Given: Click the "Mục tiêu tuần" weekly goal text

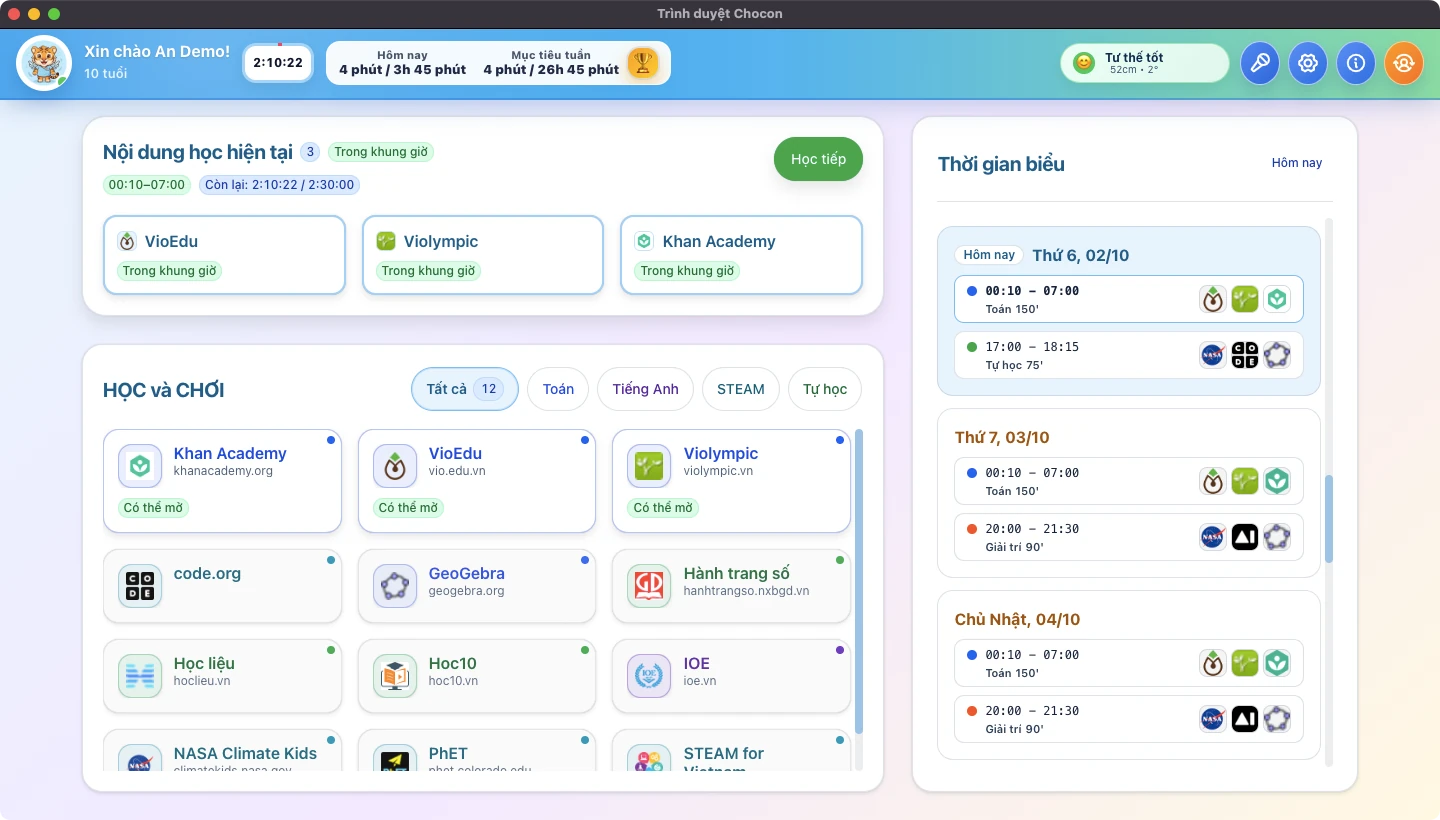Looking at the screenshot, I should (551, 55).
